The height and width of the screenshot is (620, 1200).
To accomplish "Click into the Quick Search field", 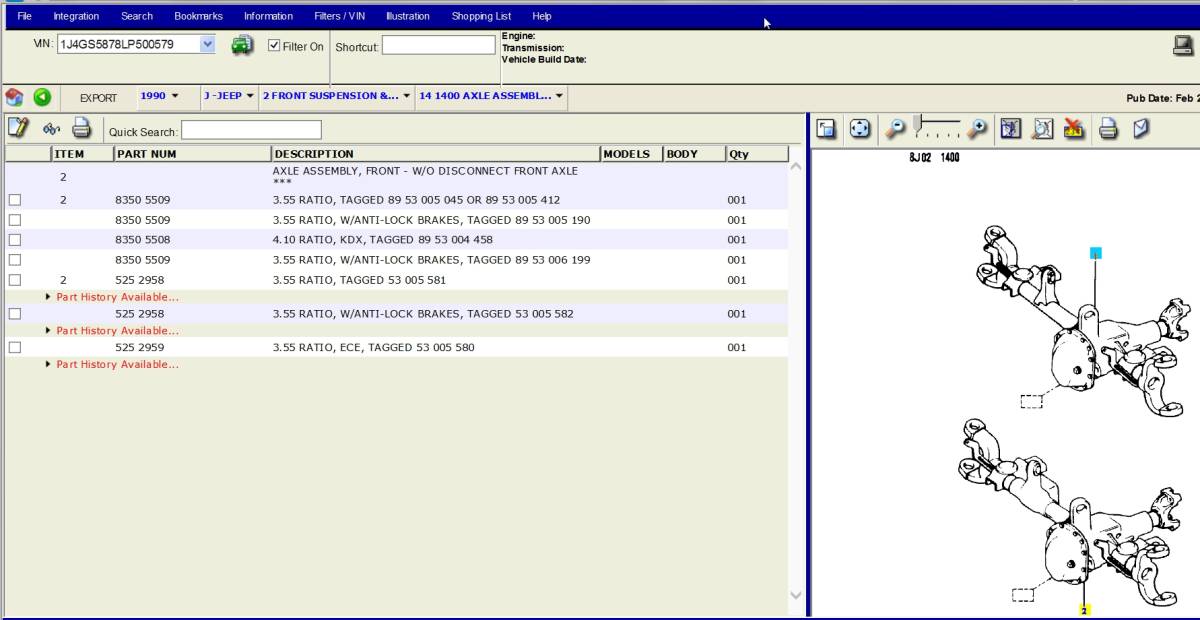I will (x=251, y=131).
